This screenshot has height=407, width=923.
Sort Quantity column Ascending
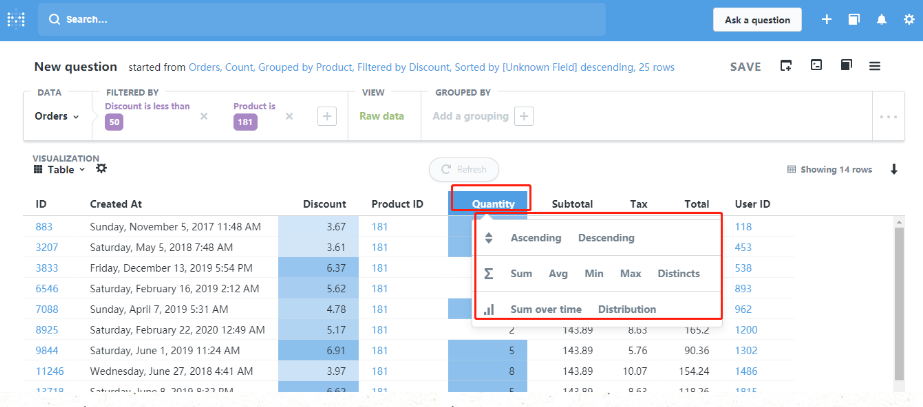click(535, 238)
